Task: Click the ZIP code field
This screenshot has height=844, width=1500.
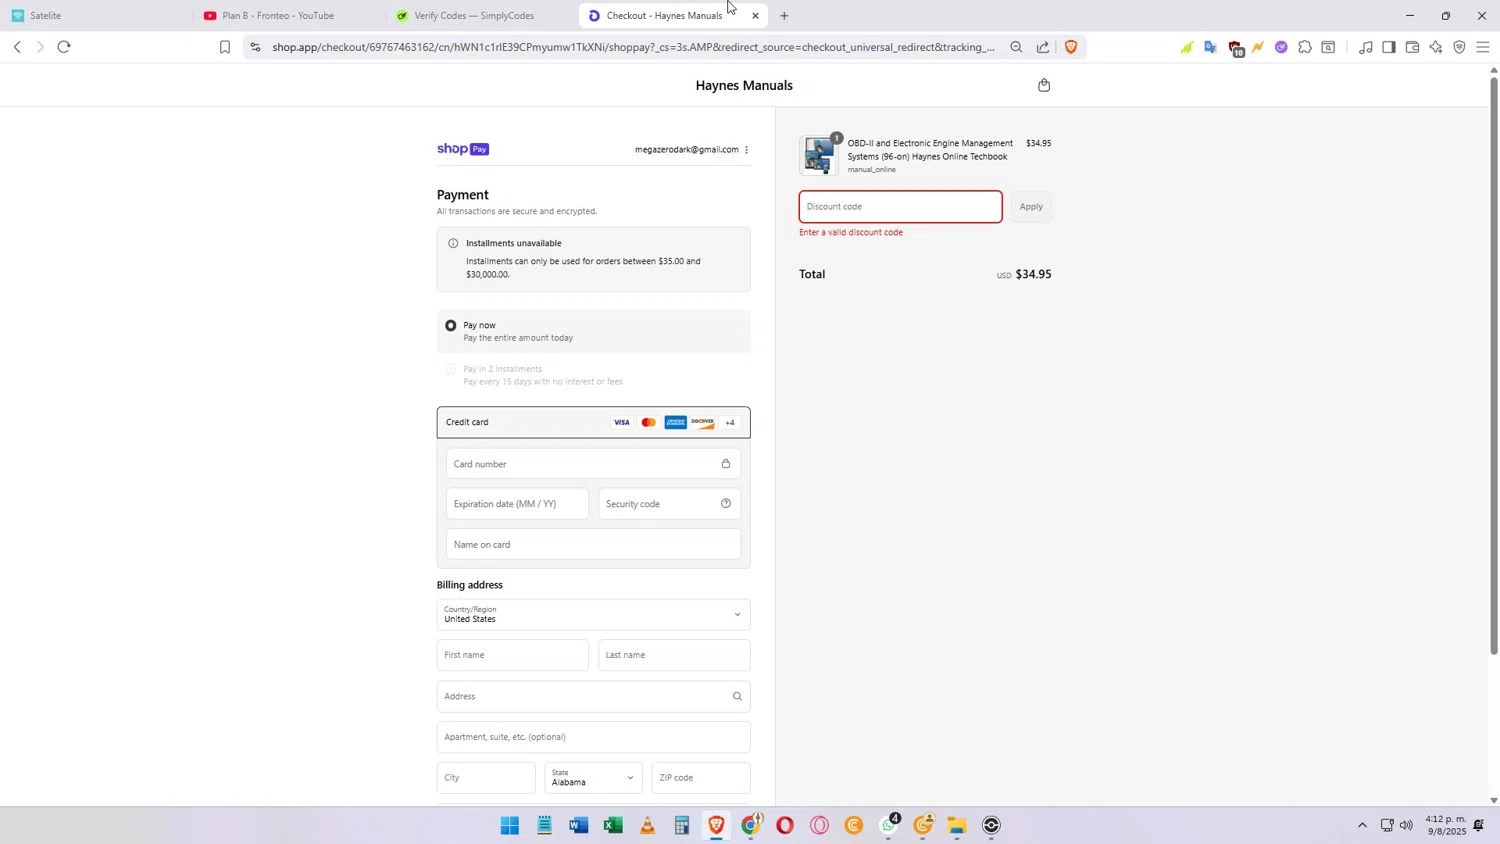Action: [x=701, y=778]
